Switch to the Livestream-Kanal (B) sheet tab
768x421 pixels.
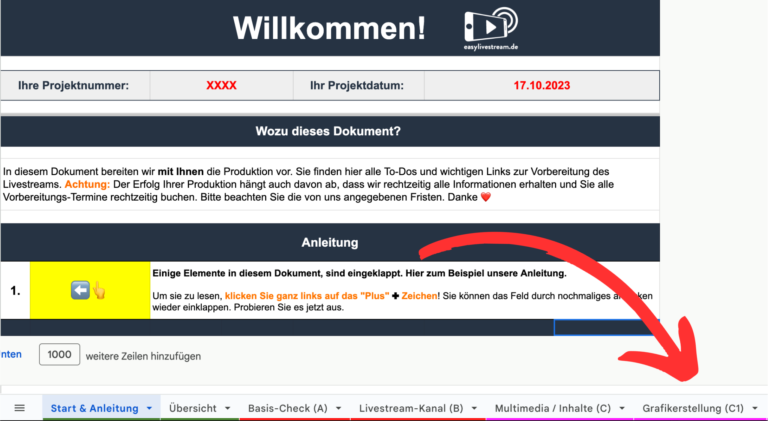[x=411, y=408]
